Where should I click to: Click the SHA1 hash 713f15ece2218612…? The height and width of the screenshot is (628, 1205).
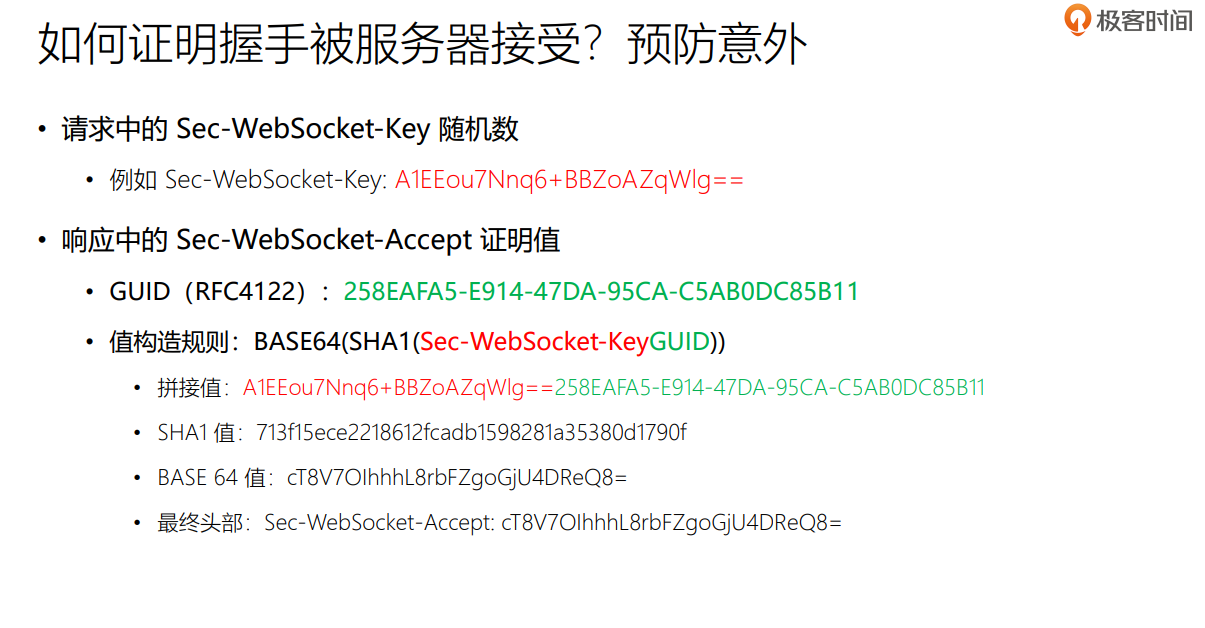coord(471,433)
